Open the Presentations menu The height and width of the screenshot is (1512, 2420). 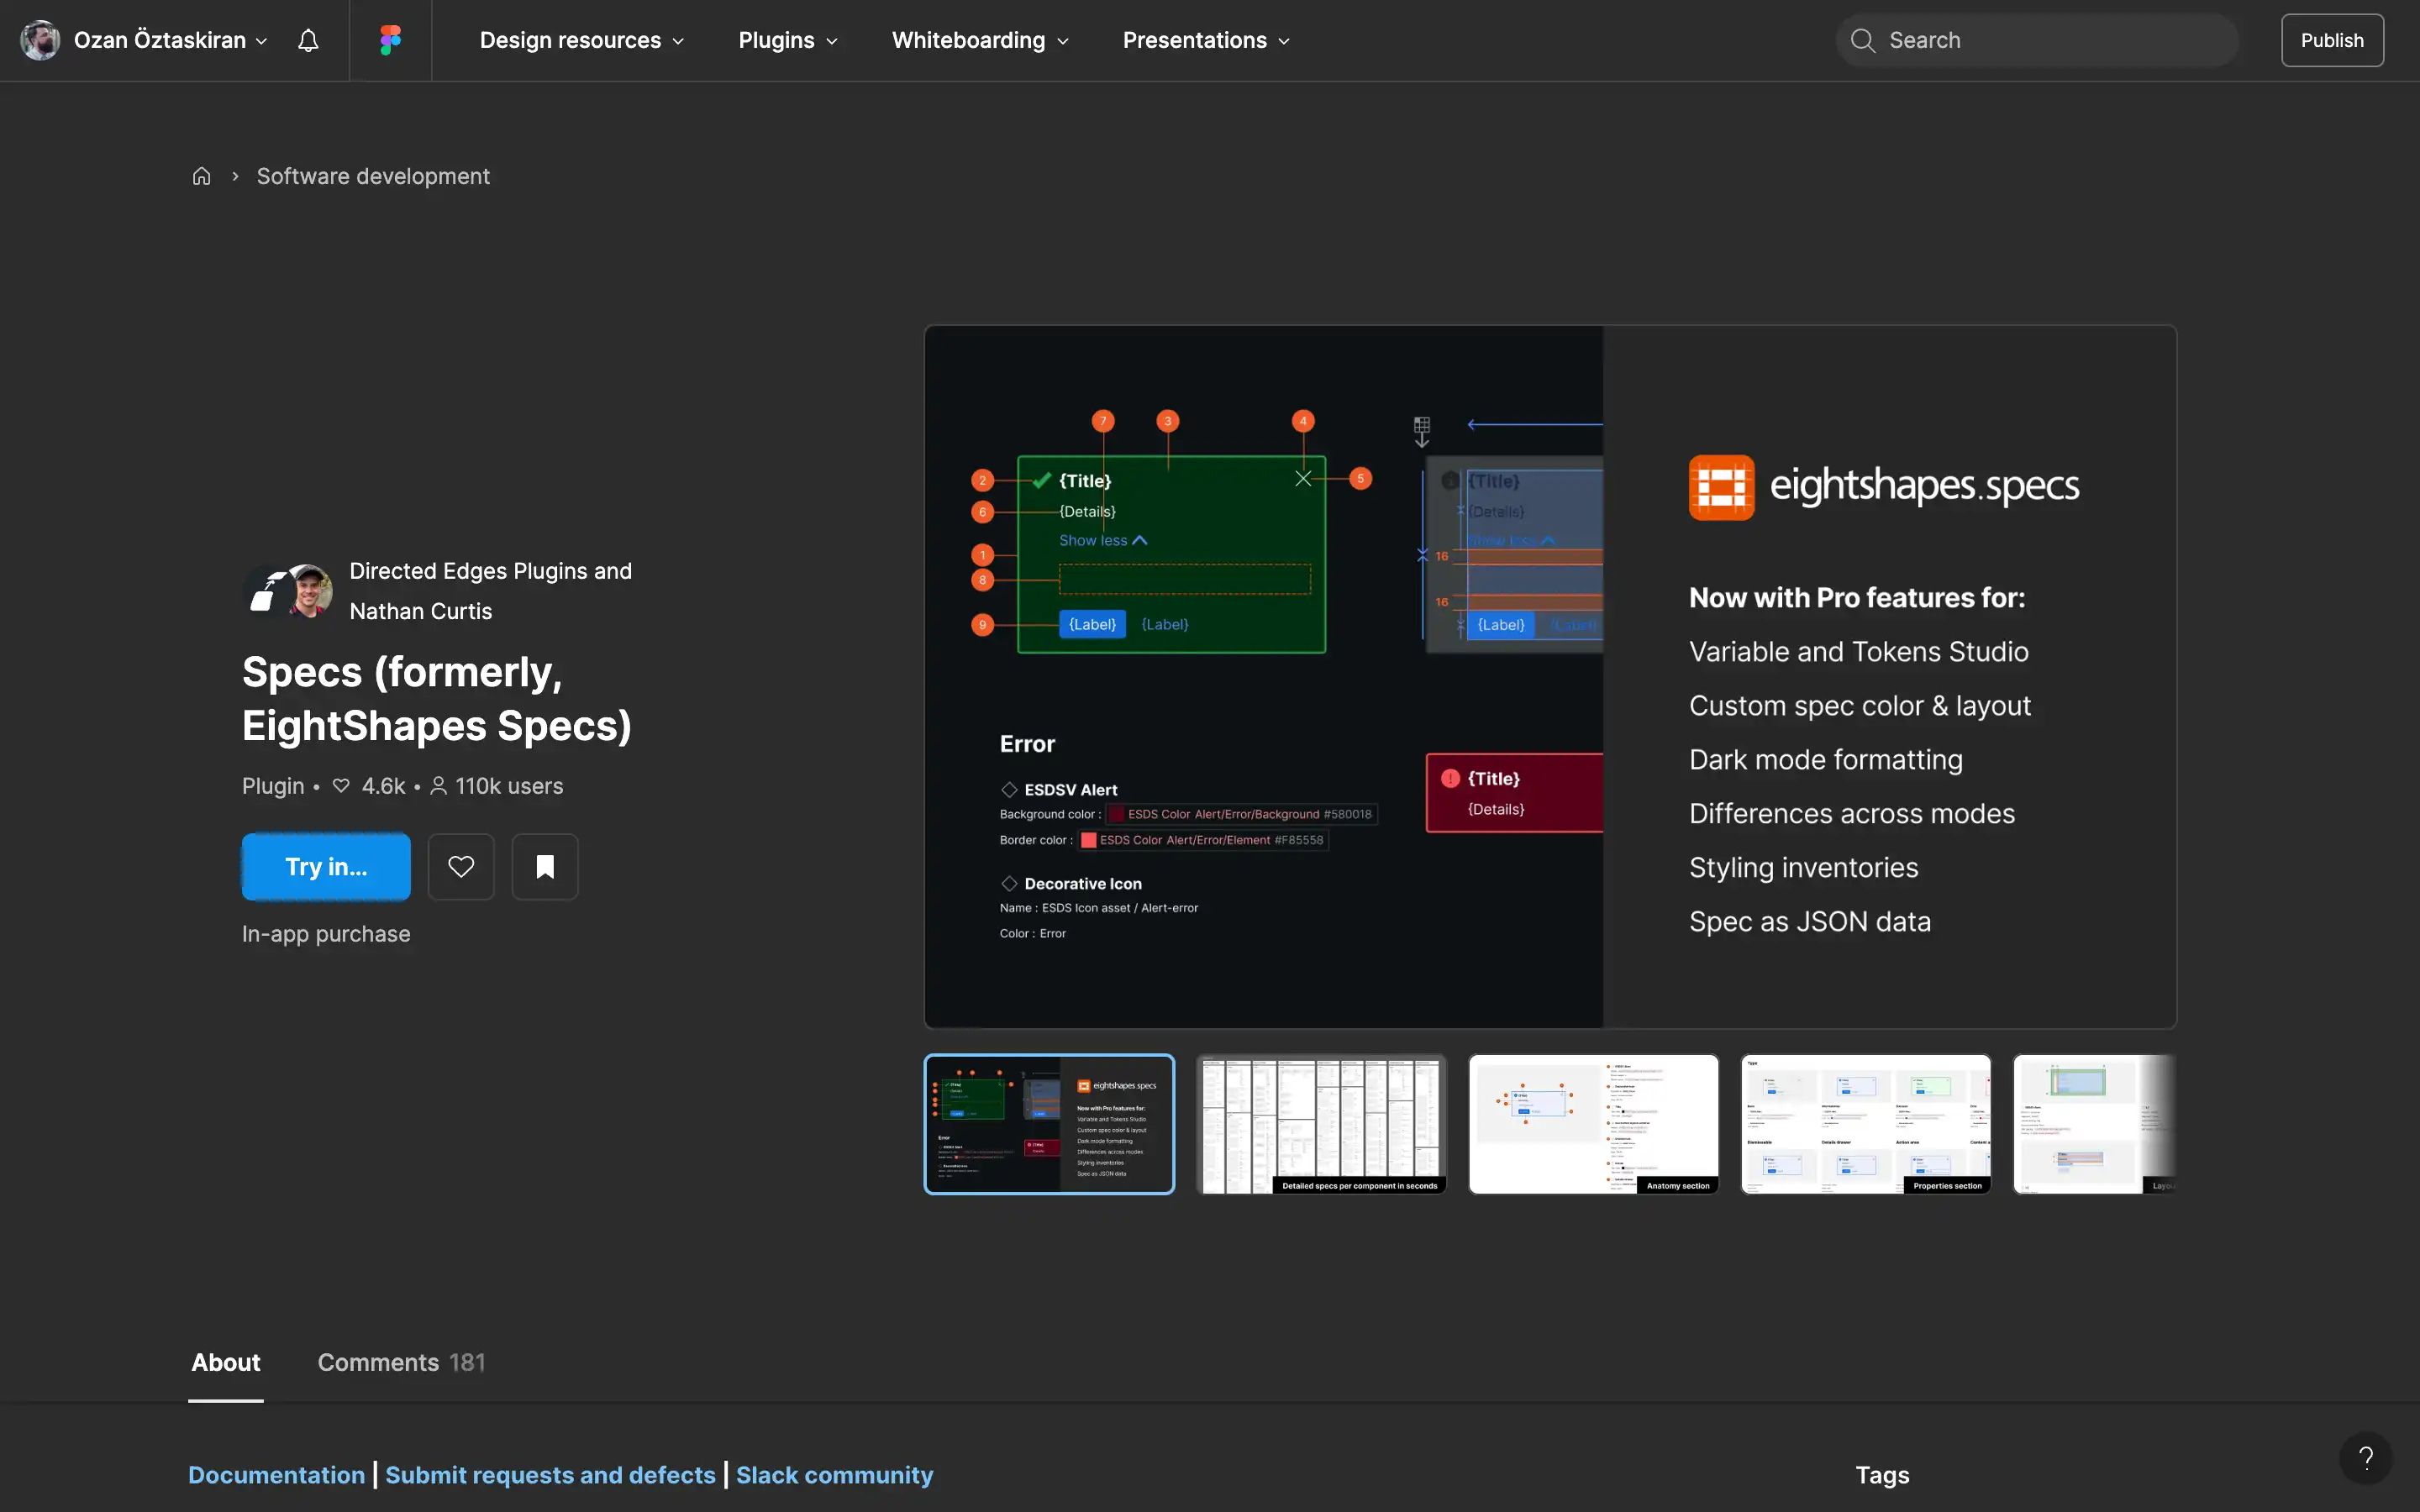1206,40
